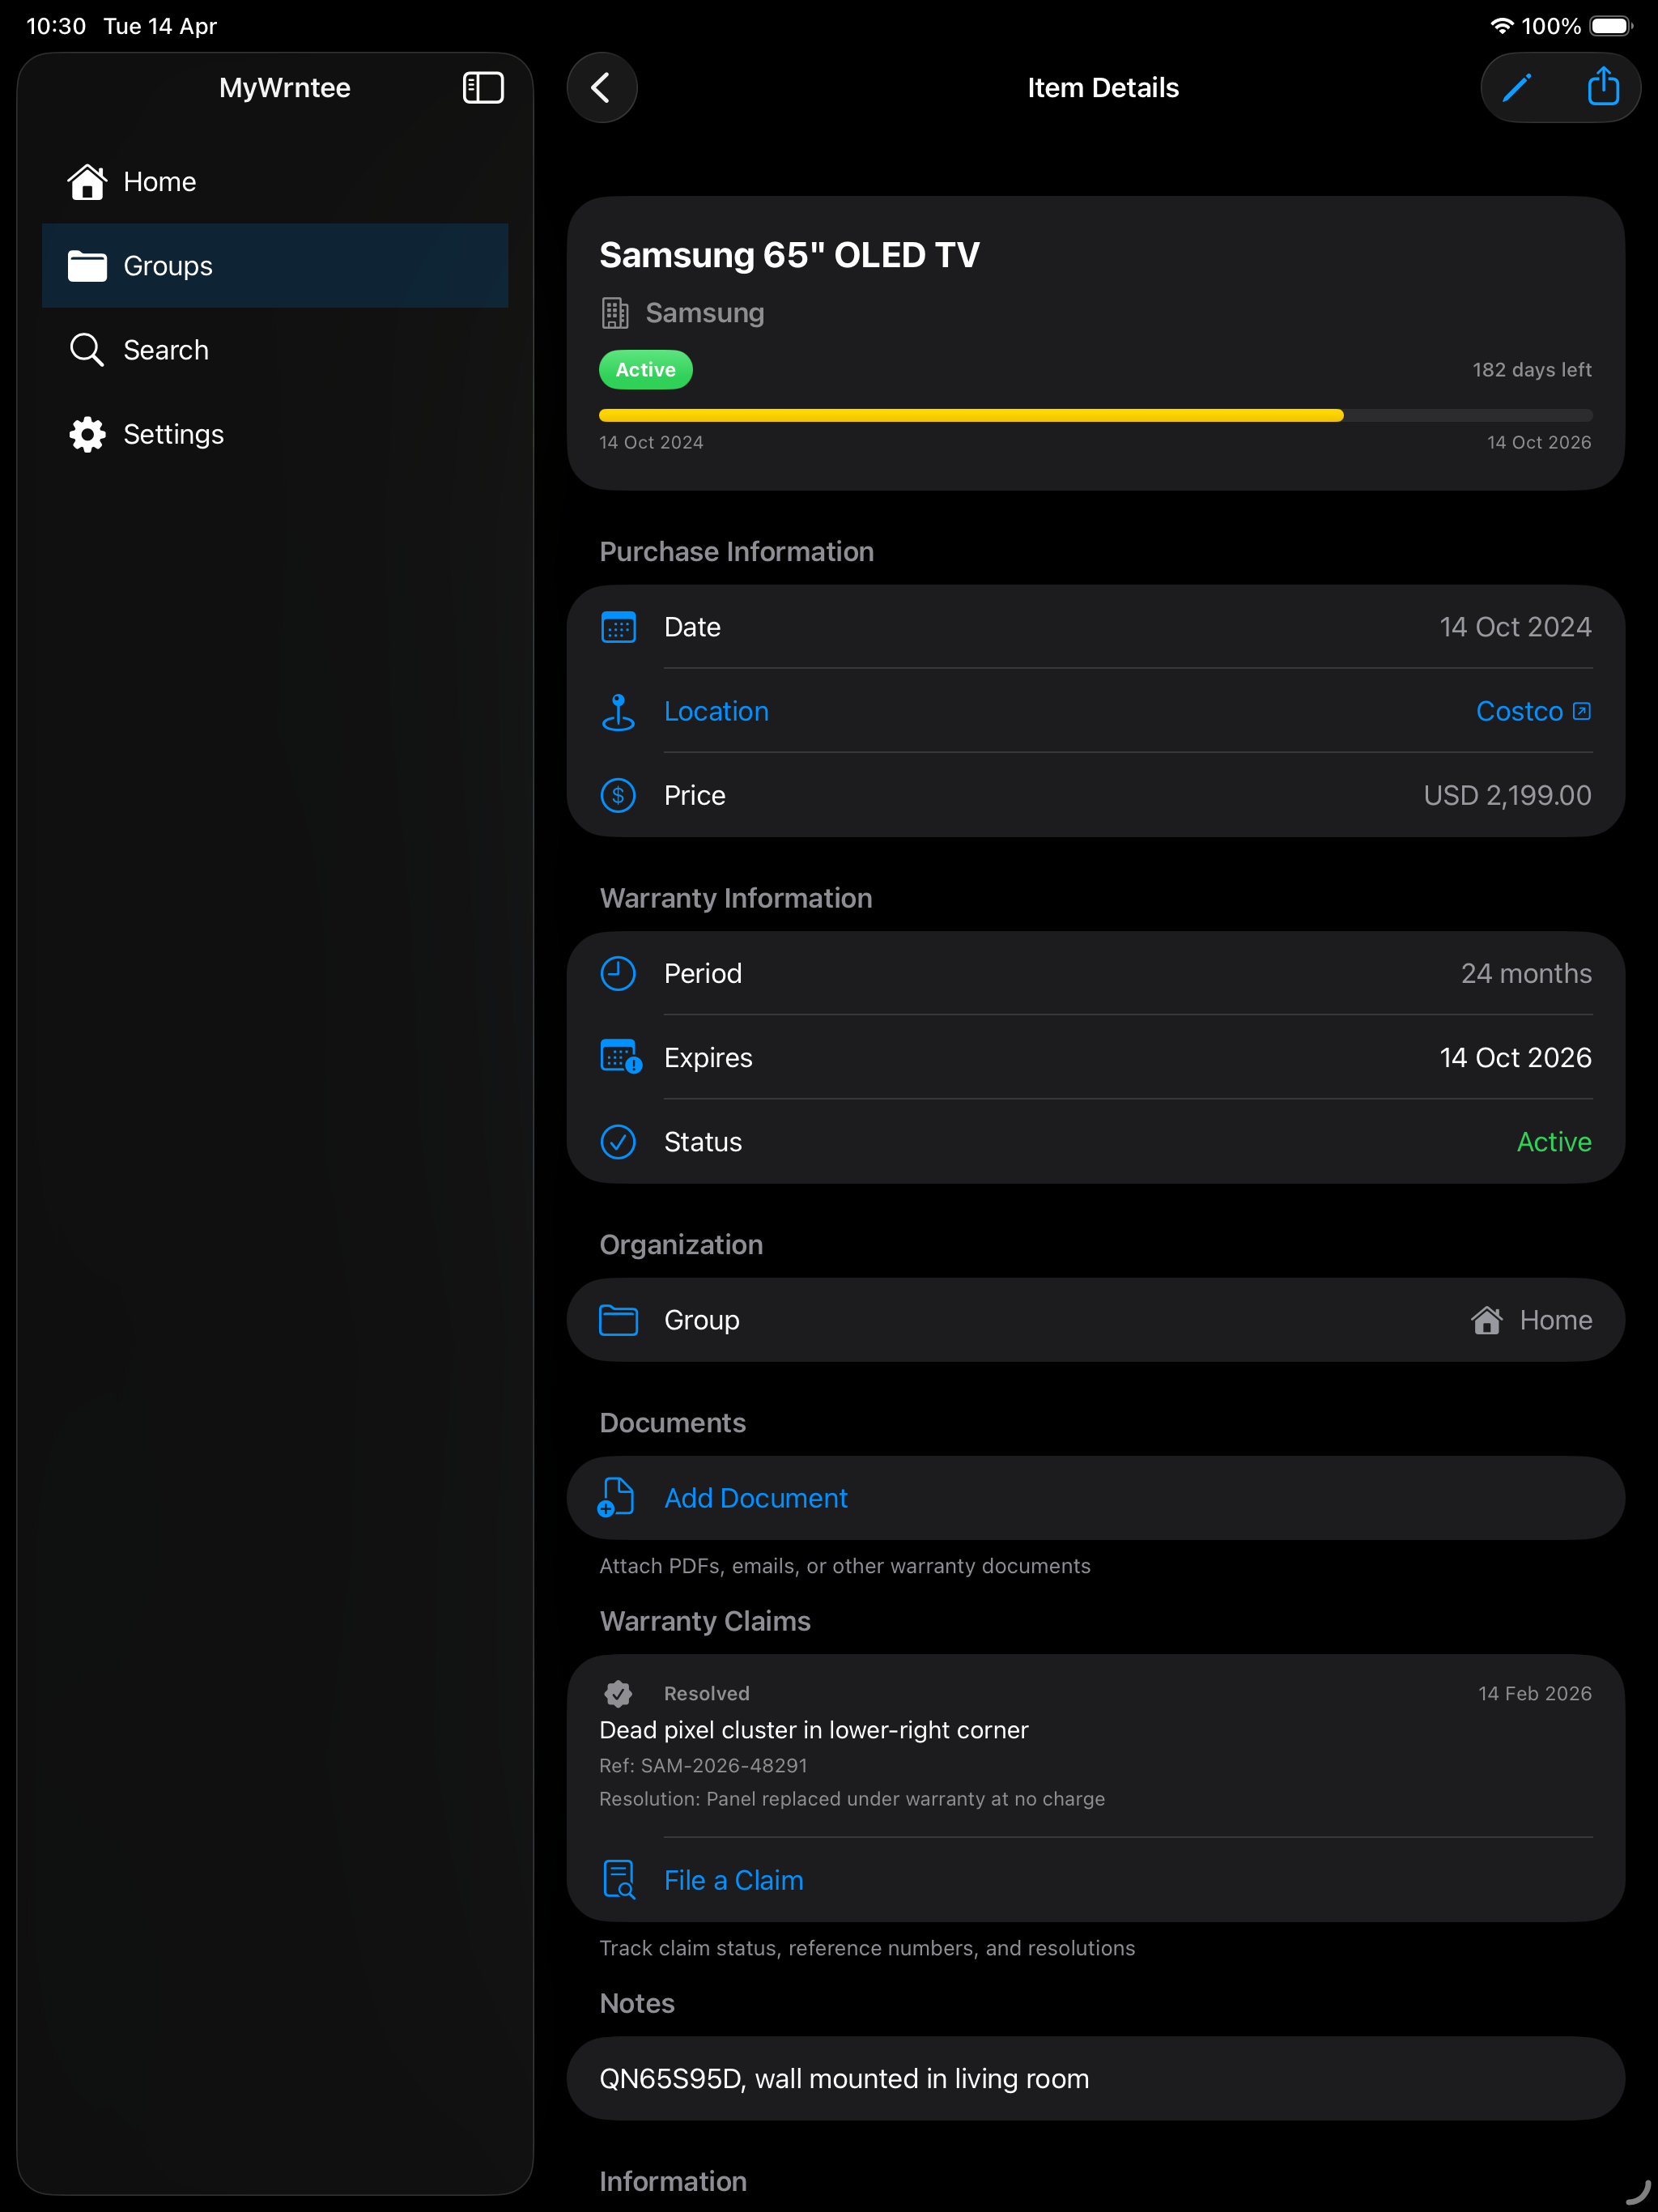
Task: Open Settings in the sidebar
Action: pyautogui.click(x=275, y=434)
